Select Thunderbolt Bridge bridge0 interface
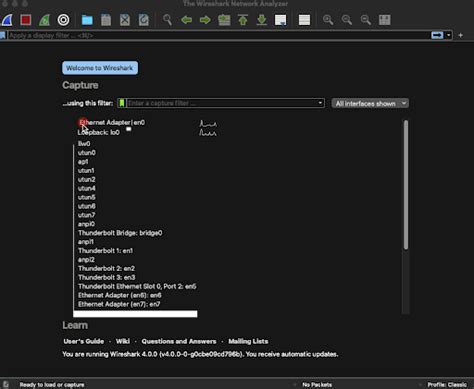The image size is (474, 389). 120,233
